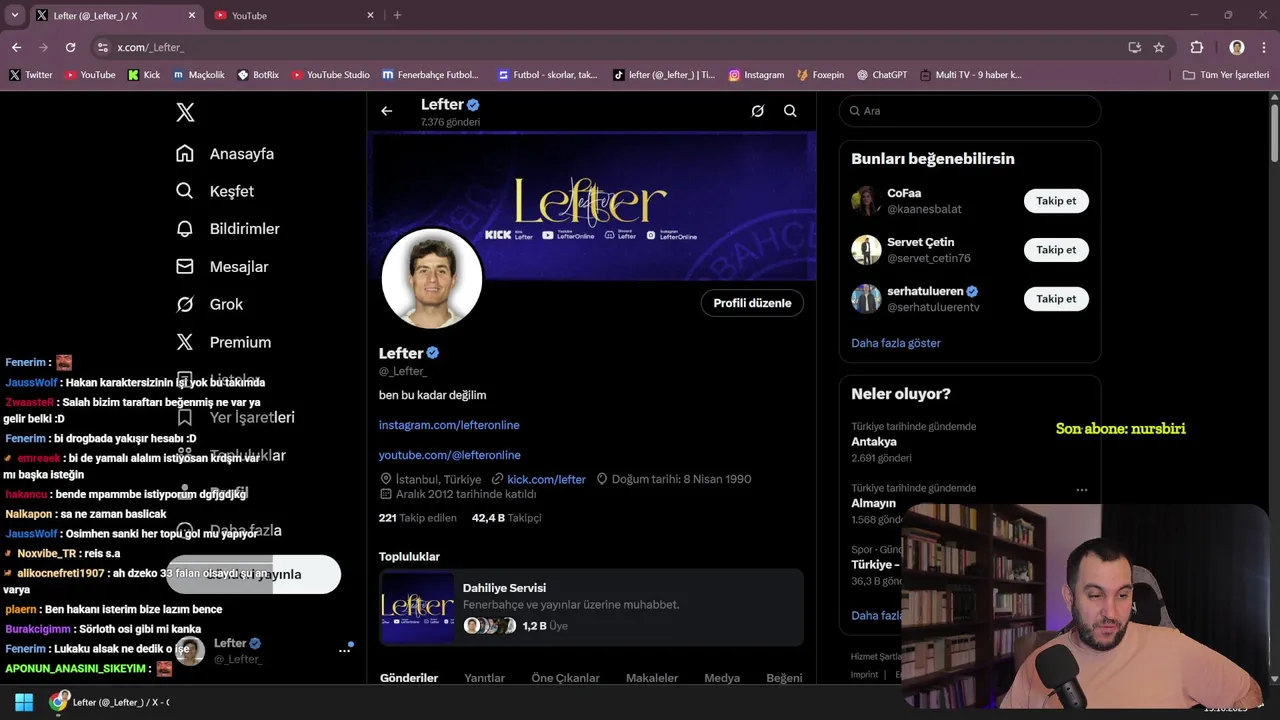The height and width of the screenshot is (720, 1280).
Task: Bookmark this page with star icon
Action: click(1159, 47)
